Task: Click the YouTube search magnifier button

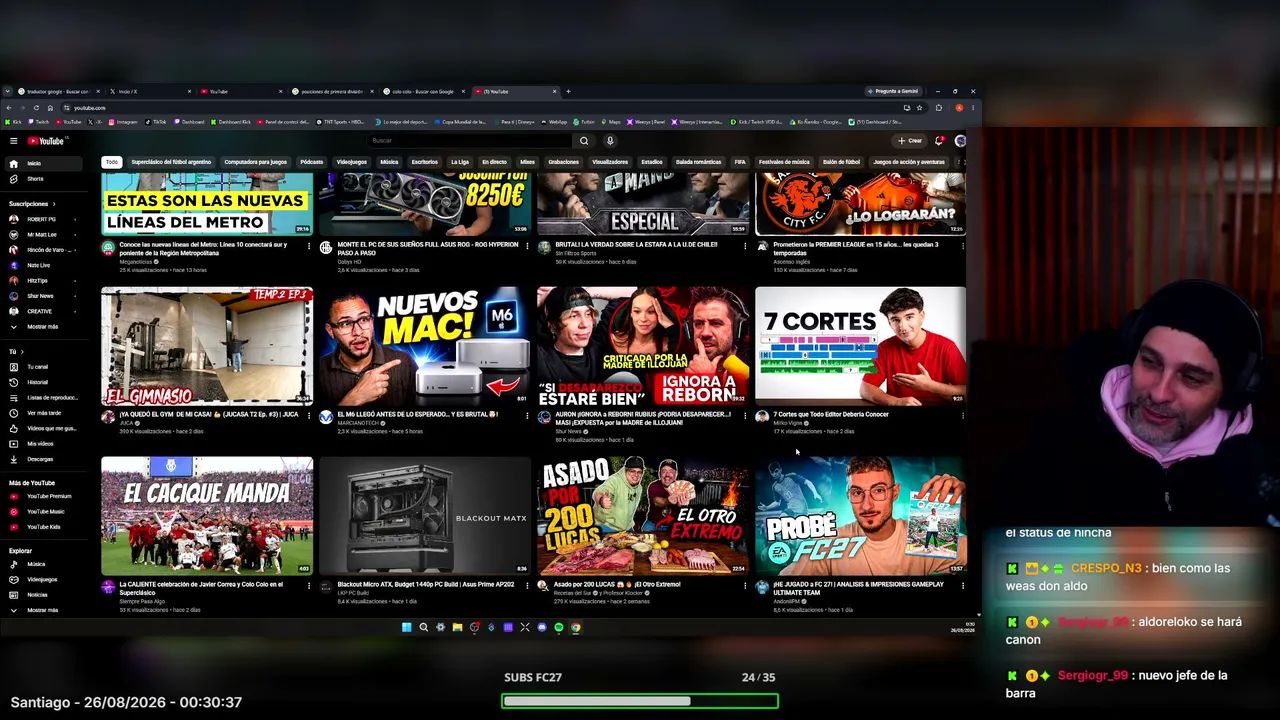Action: [584, 141]
